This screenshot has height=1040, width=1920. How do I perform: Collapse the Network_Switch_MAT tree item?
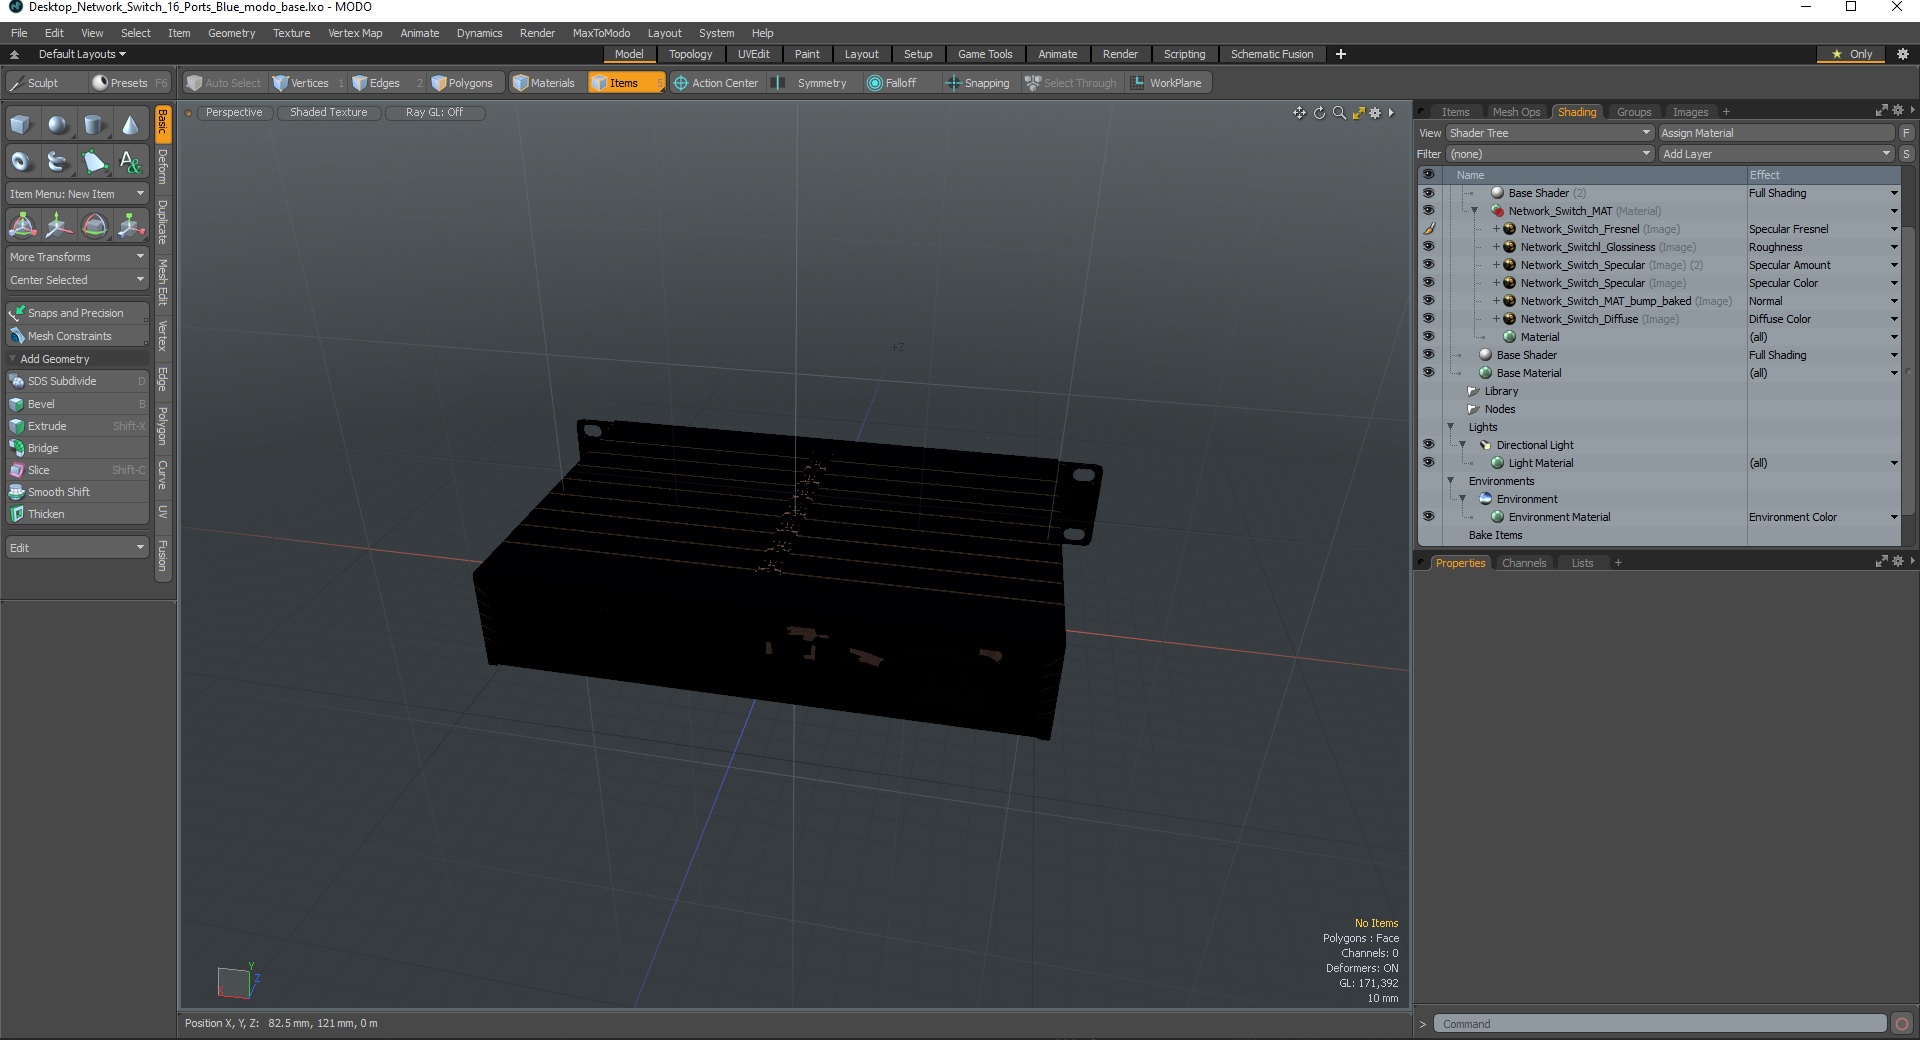tap(1474, 211)
